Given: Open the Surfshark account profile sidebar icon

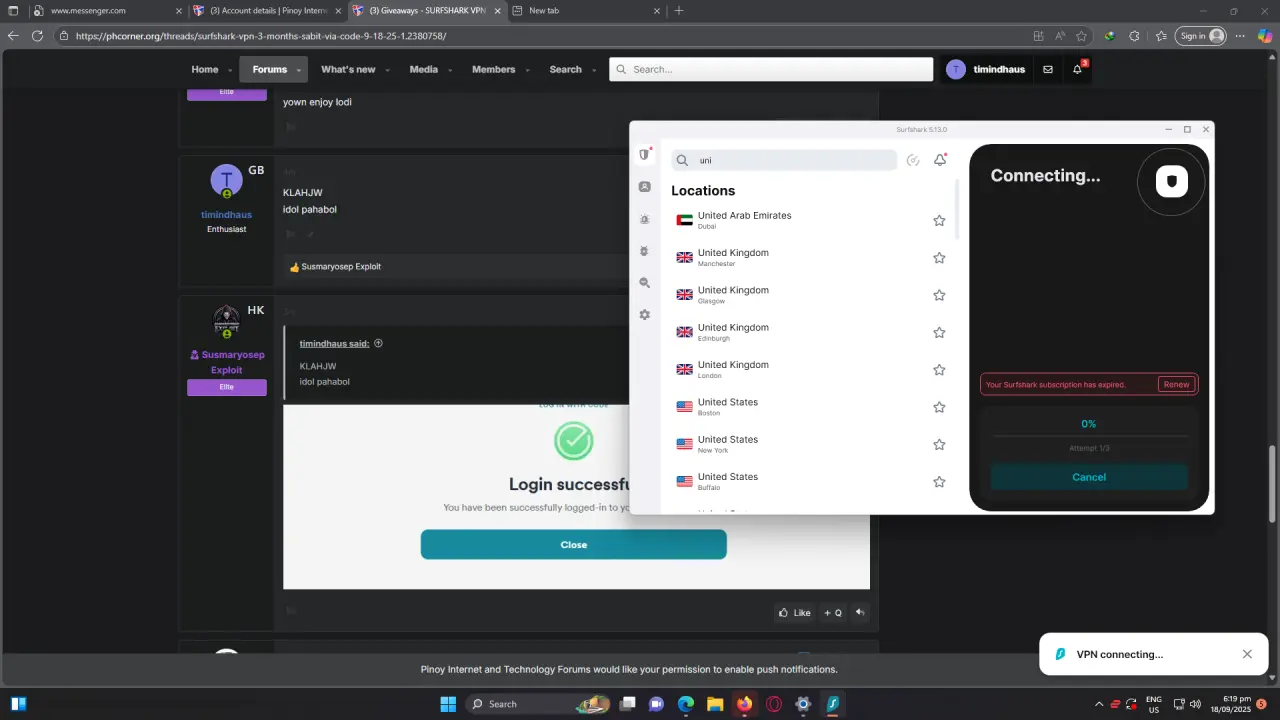Looking at the screenshot, I should (645, 187).
